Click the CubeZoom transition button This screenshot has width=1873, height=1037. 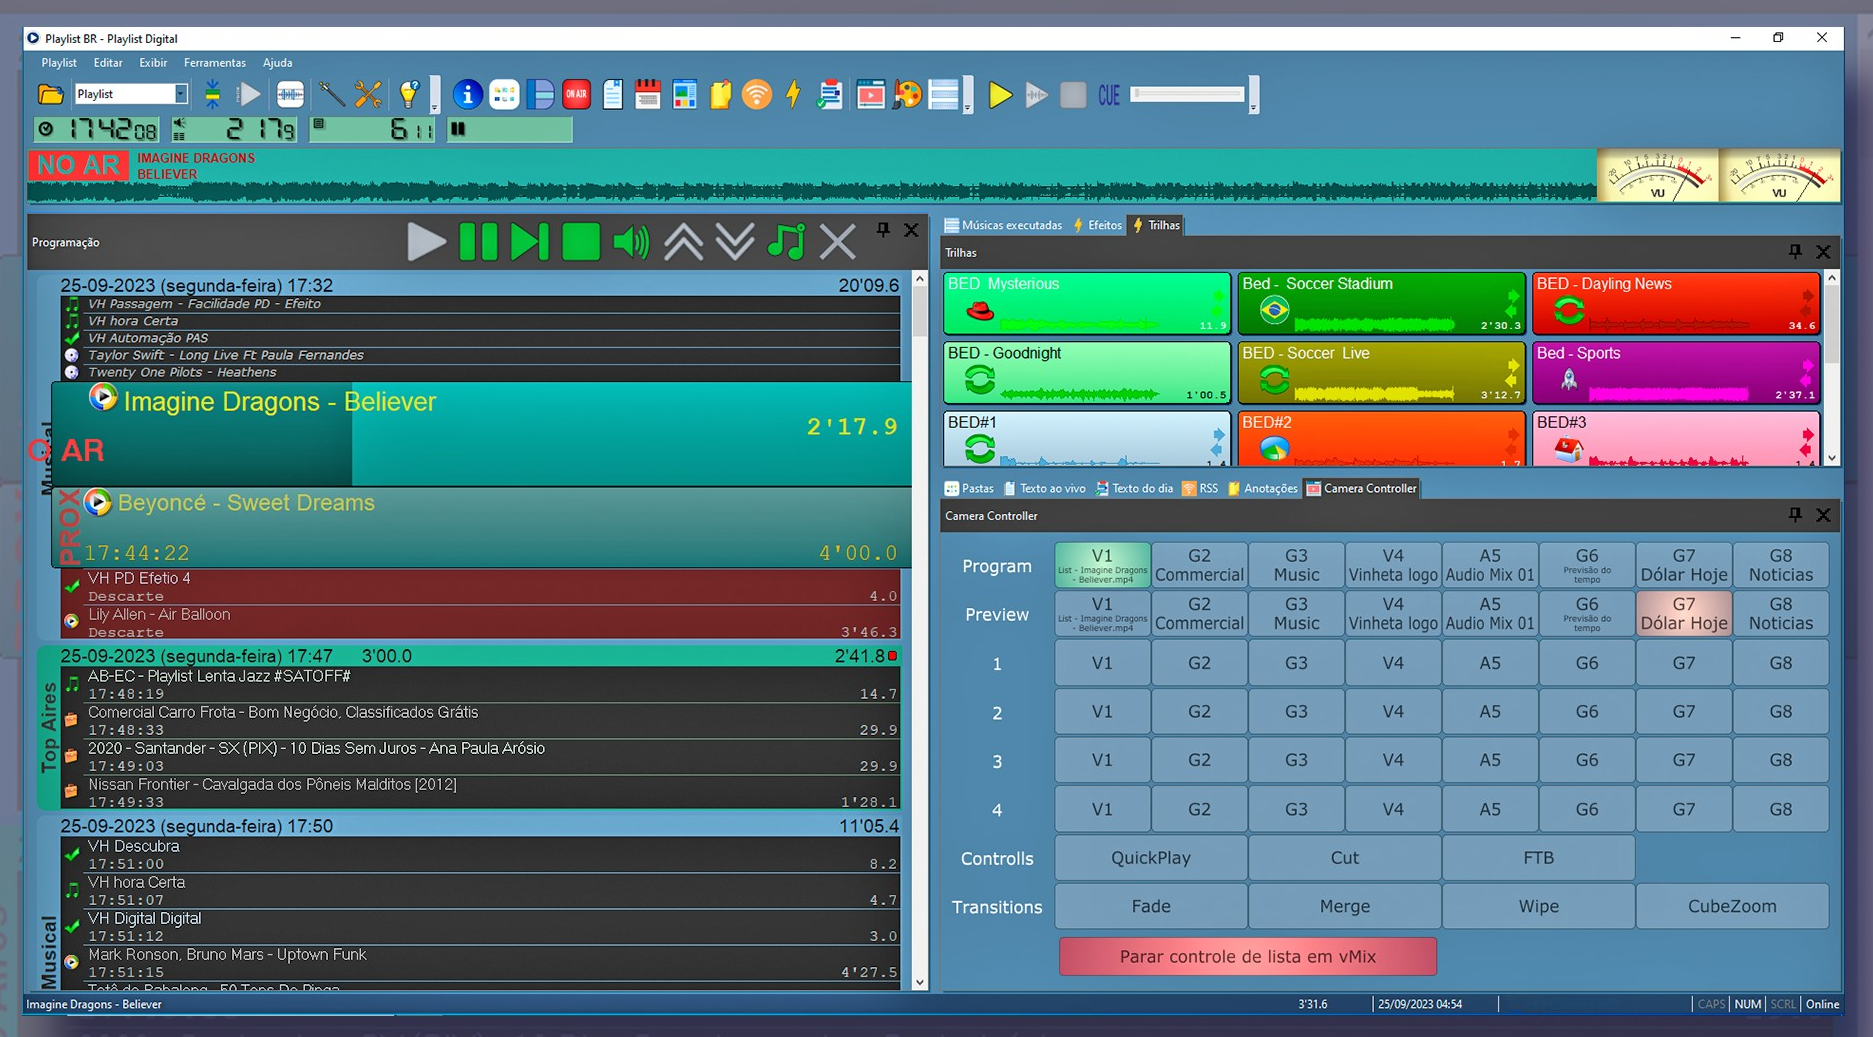pyautogui.click(x=1732, y=906)
